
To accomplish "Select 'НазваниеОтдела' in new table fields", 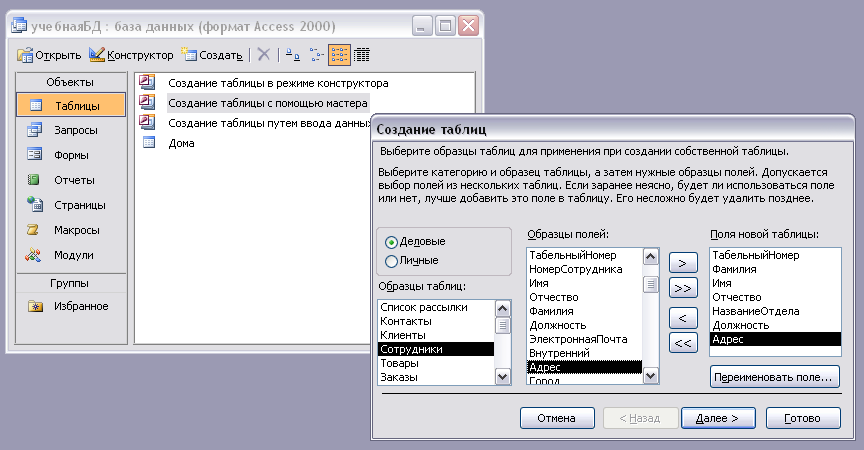I will [x=775, y=311].
